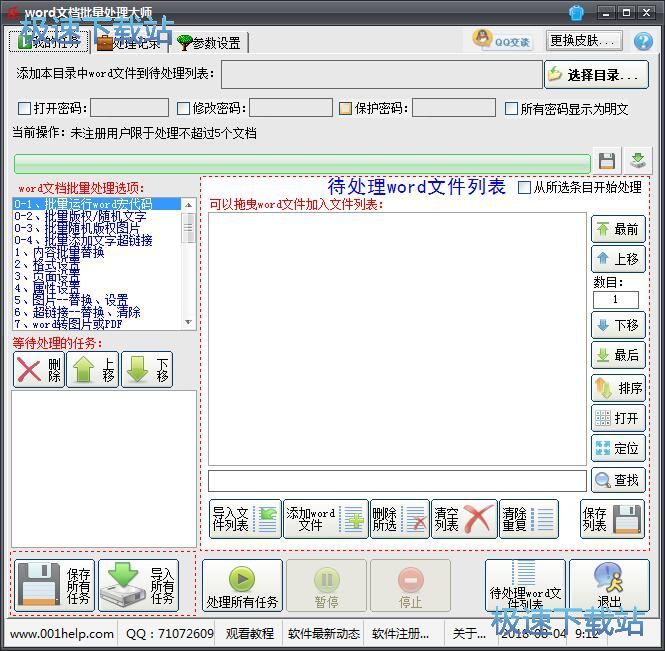Move pending task down with 下移 arrow
Image resolution: width=665 pixels, height=651 pixels.
point(147,370)
